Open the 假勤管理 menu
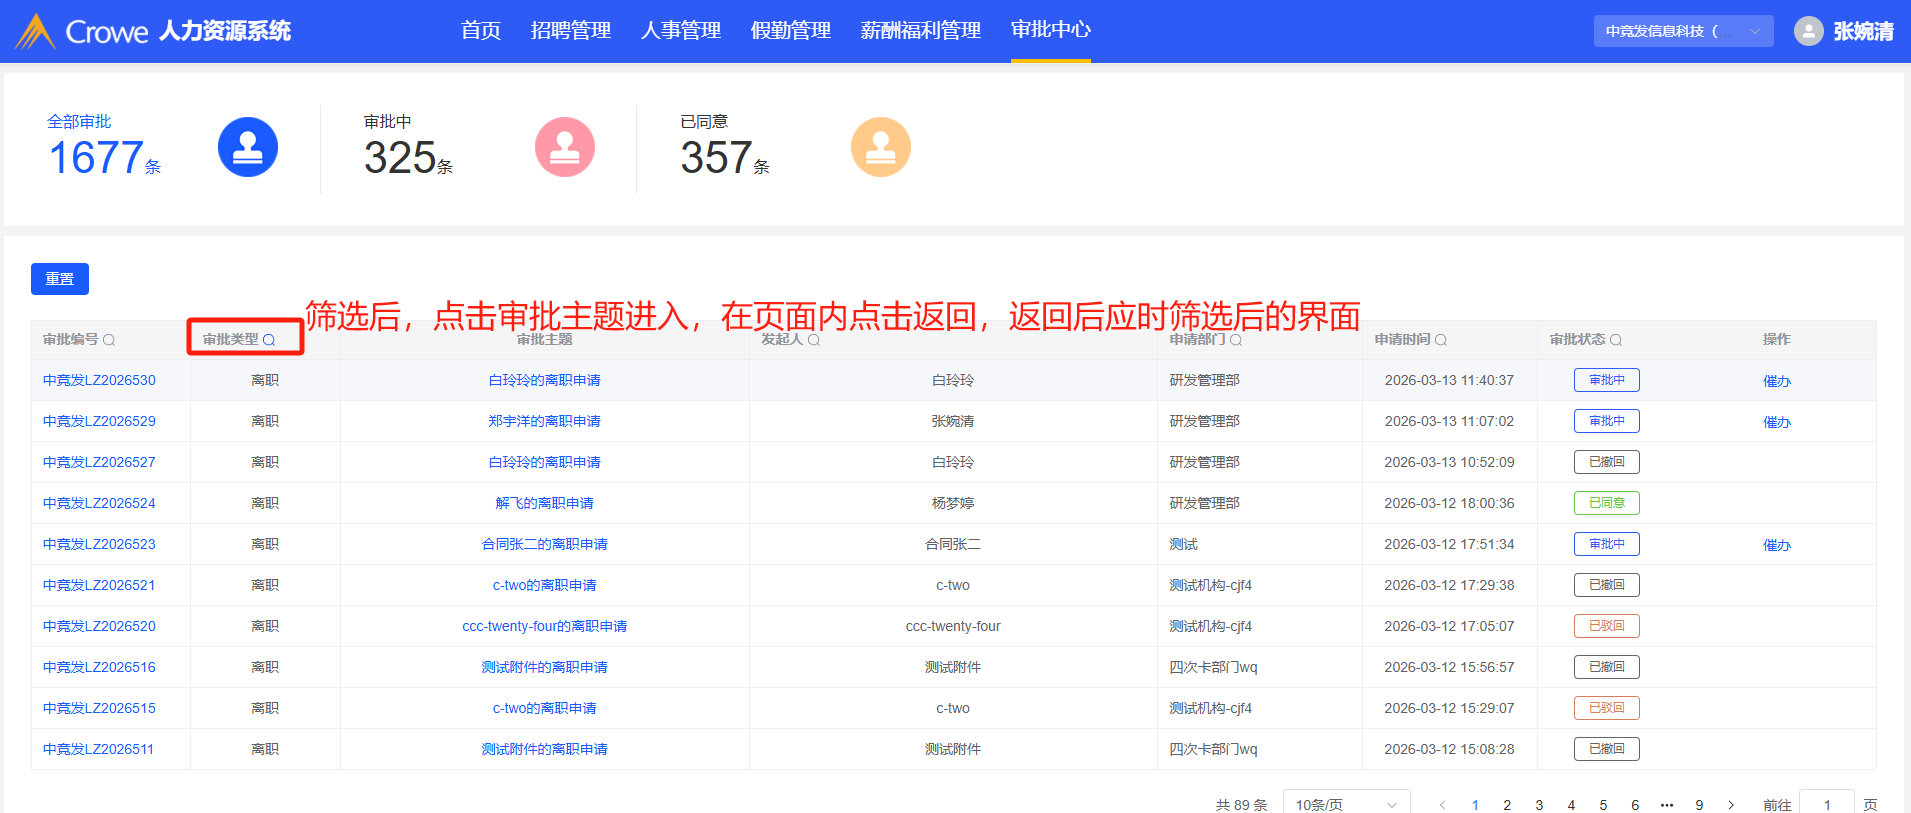The image size is (1911, 813). click(791, 31)
